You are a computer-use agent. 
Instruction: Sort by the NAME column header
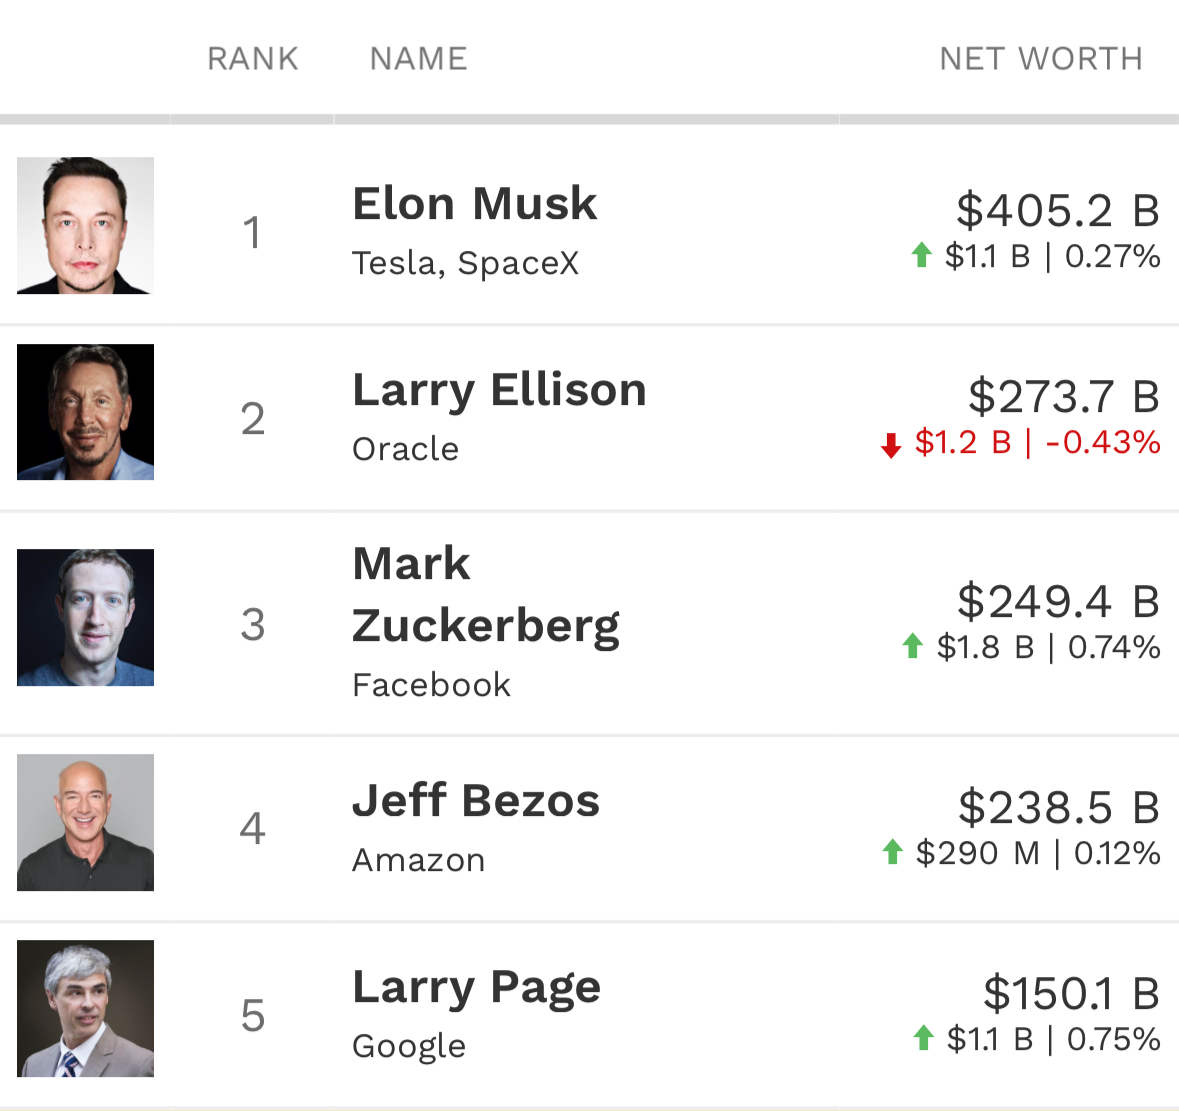pyautogui.click(x=419, y=59)
